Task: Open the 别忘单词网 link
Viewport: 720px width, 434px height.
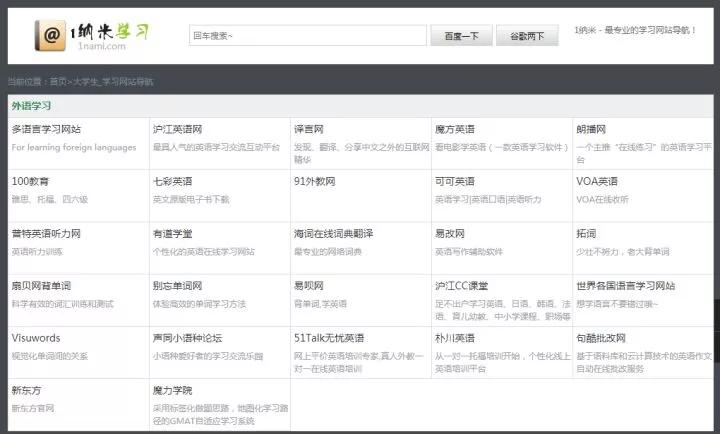Action: coord(177,286)
